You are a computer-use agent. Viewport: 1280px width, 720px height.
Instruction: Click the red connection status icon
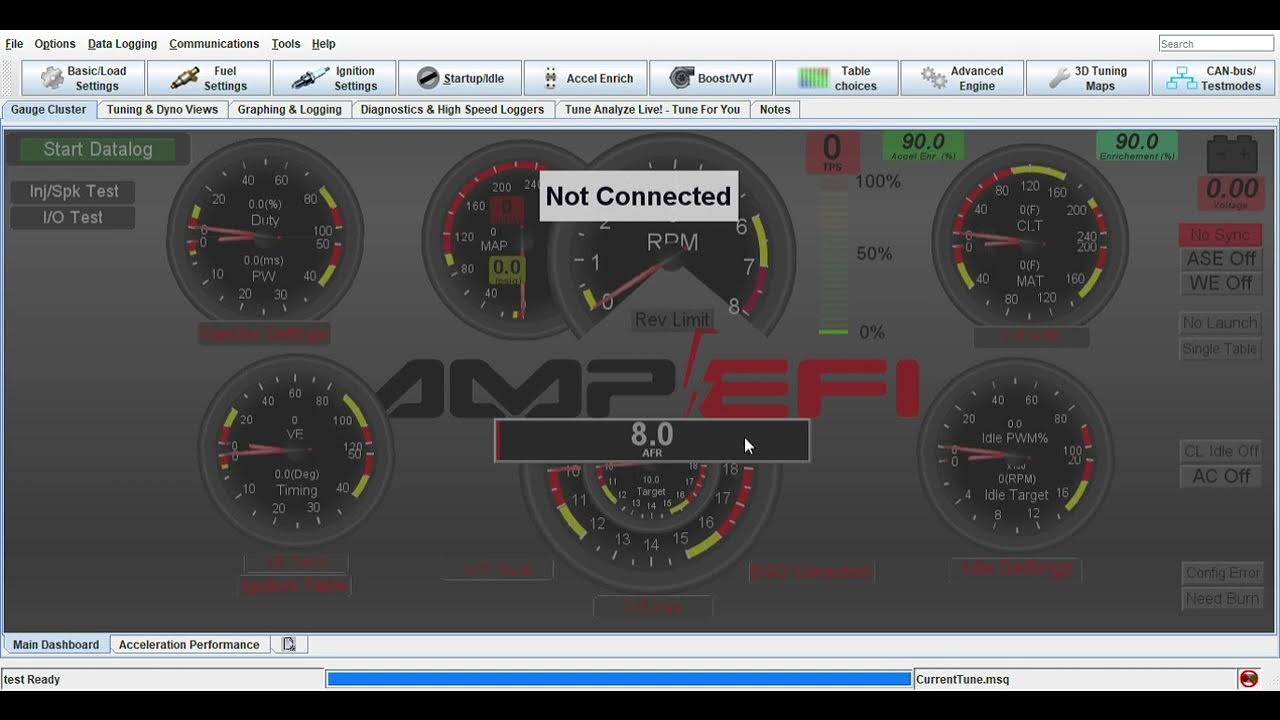pos(1249,679)
